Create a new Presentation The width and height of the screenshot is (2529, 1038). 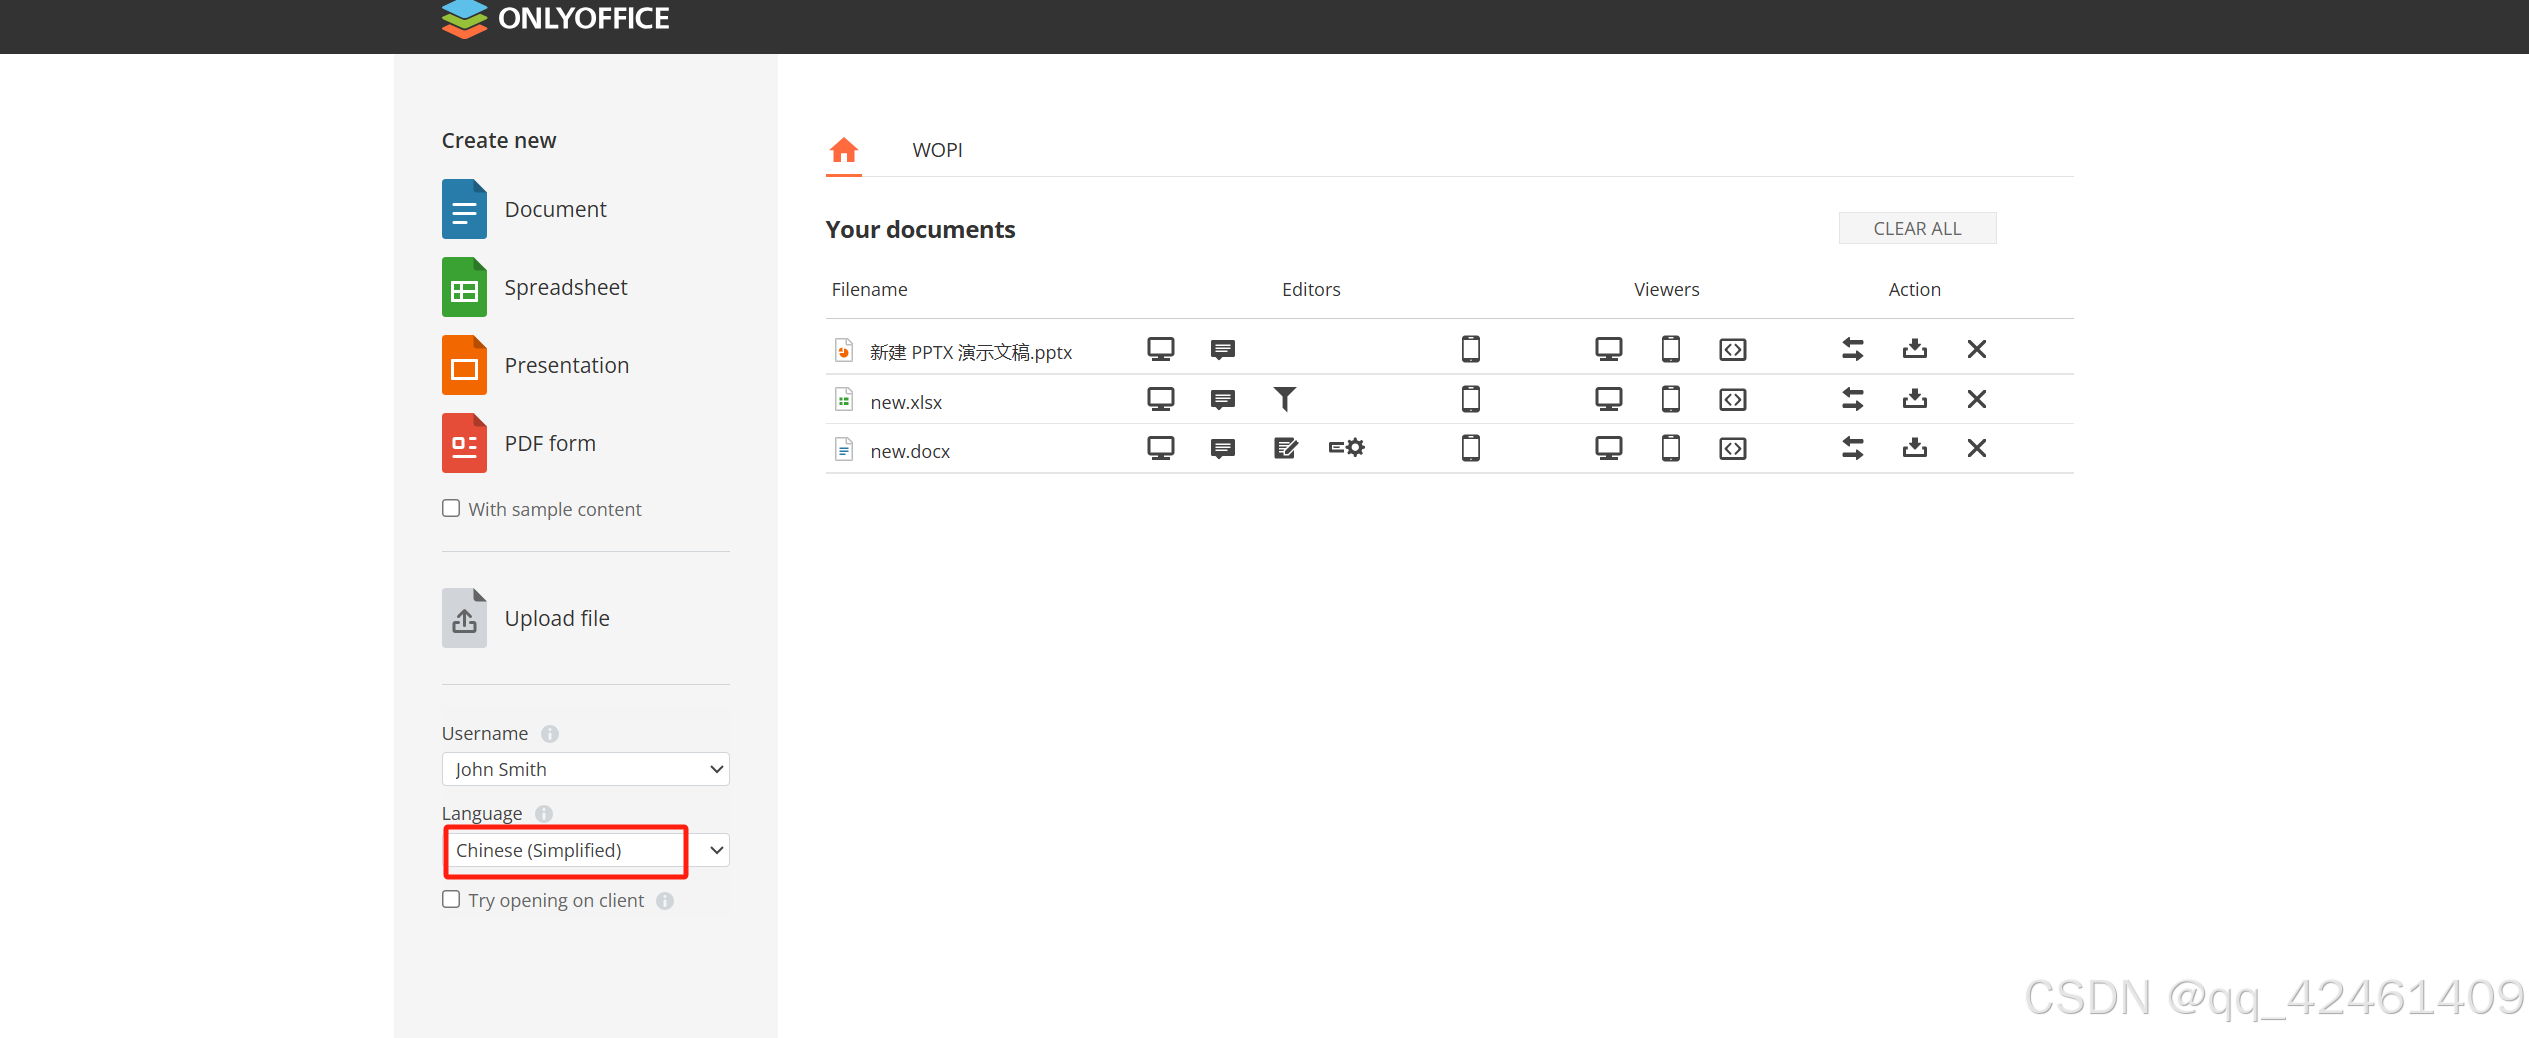[x=566, y=365]
